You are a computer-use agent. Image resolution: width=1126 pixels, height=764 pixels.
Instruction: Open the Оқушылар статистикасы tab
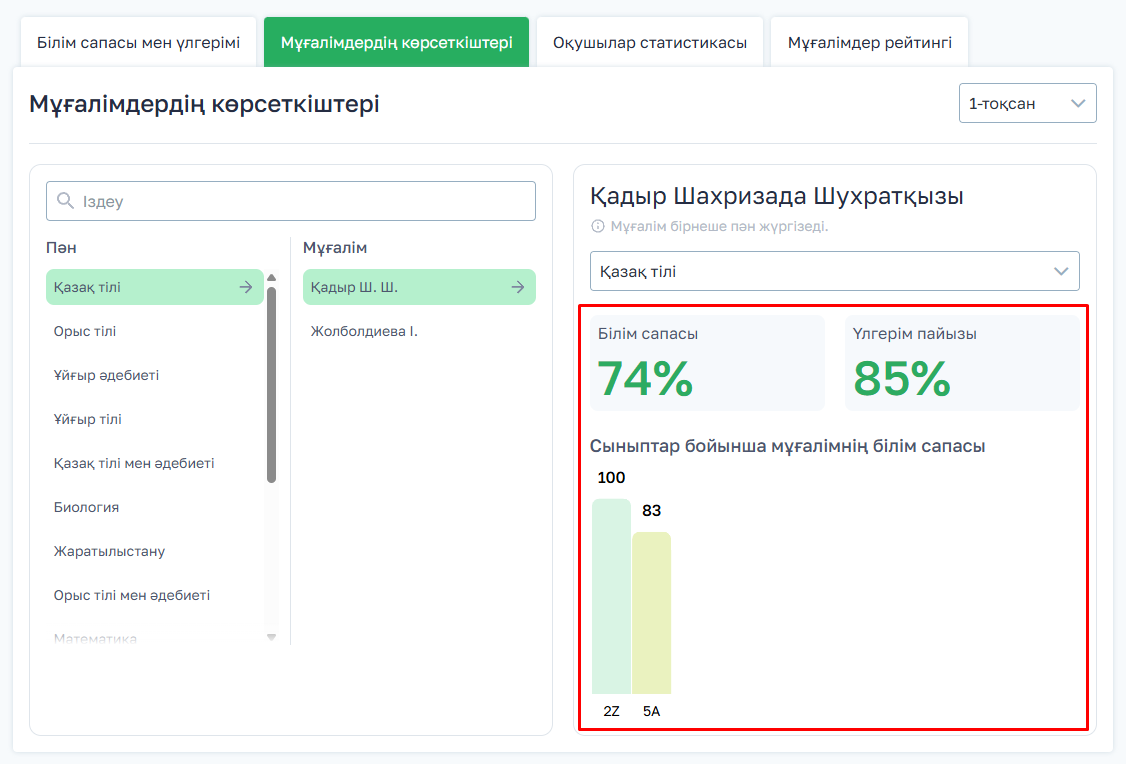click(x=650, y=43)
